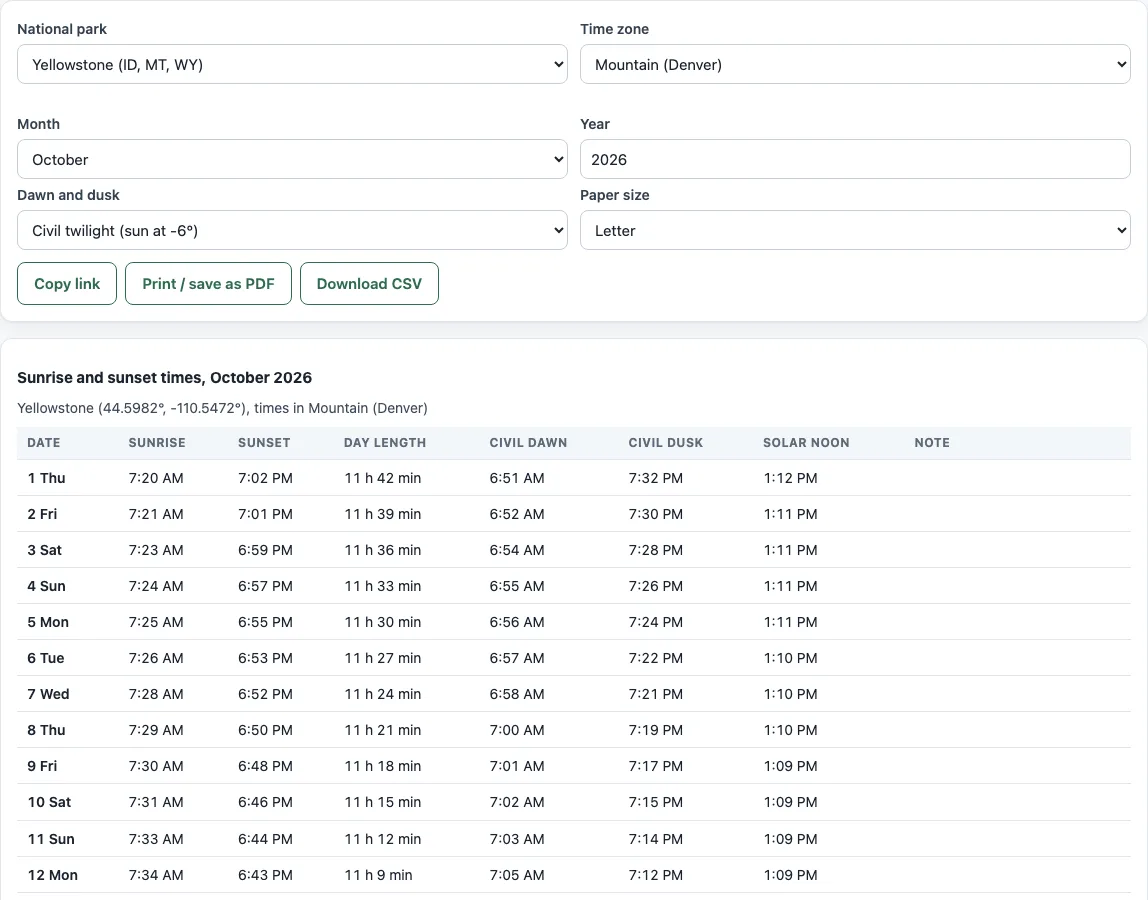The height and width of the screenshot is (900, 1148).
Task: Select the '3 Sat' date cell
Action: 45,550
